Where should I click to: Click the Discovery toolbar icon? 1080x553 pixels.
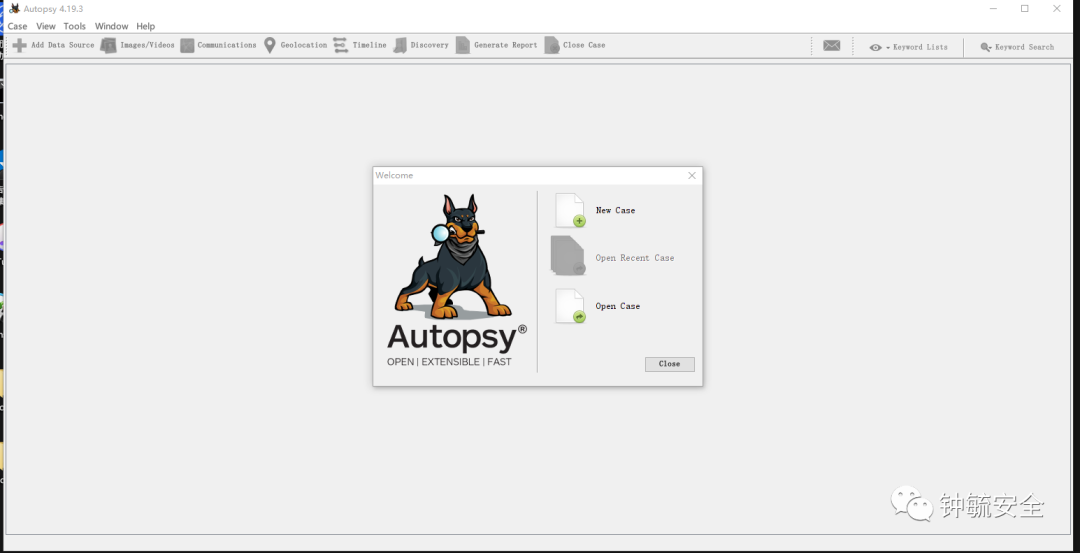399,45
